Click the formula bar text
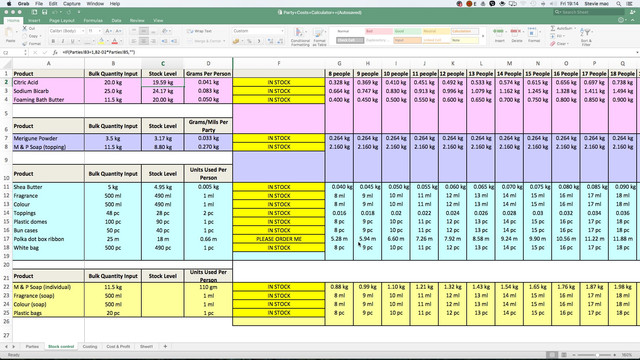 point(98,52)
